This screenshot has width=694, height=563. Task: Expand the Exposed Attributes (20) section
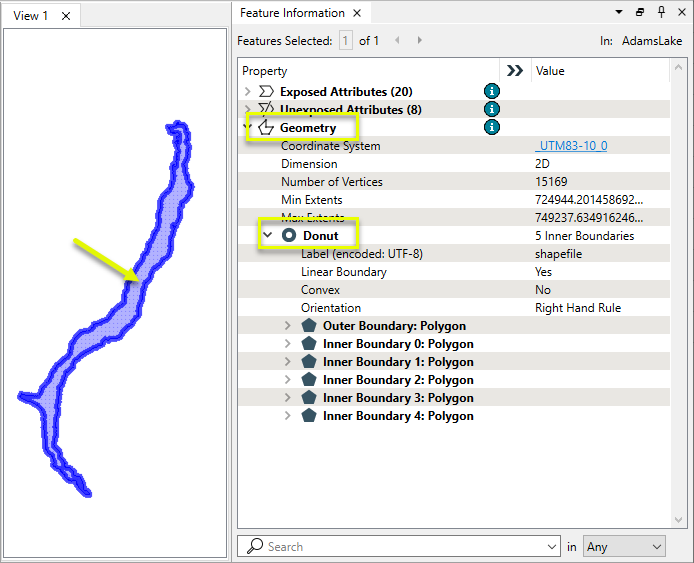pyautogui.click(x=248, y=92)
